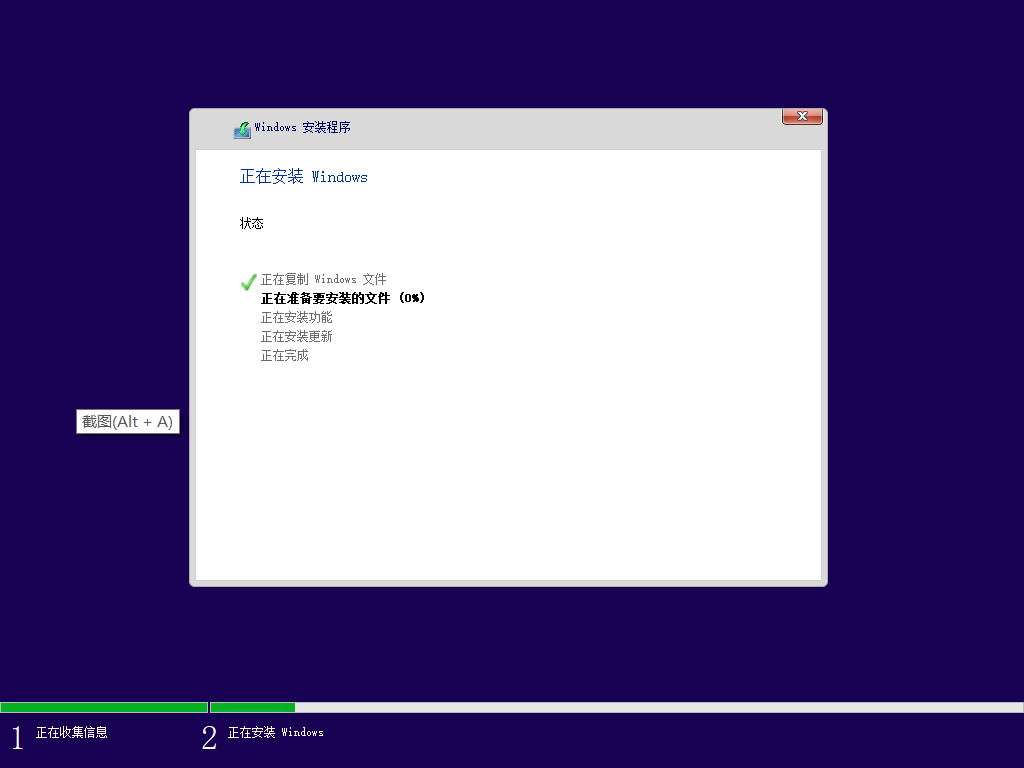
Task: Click the bottom 正在安装 Windows stage label
Action: click(x=275, y=733)
